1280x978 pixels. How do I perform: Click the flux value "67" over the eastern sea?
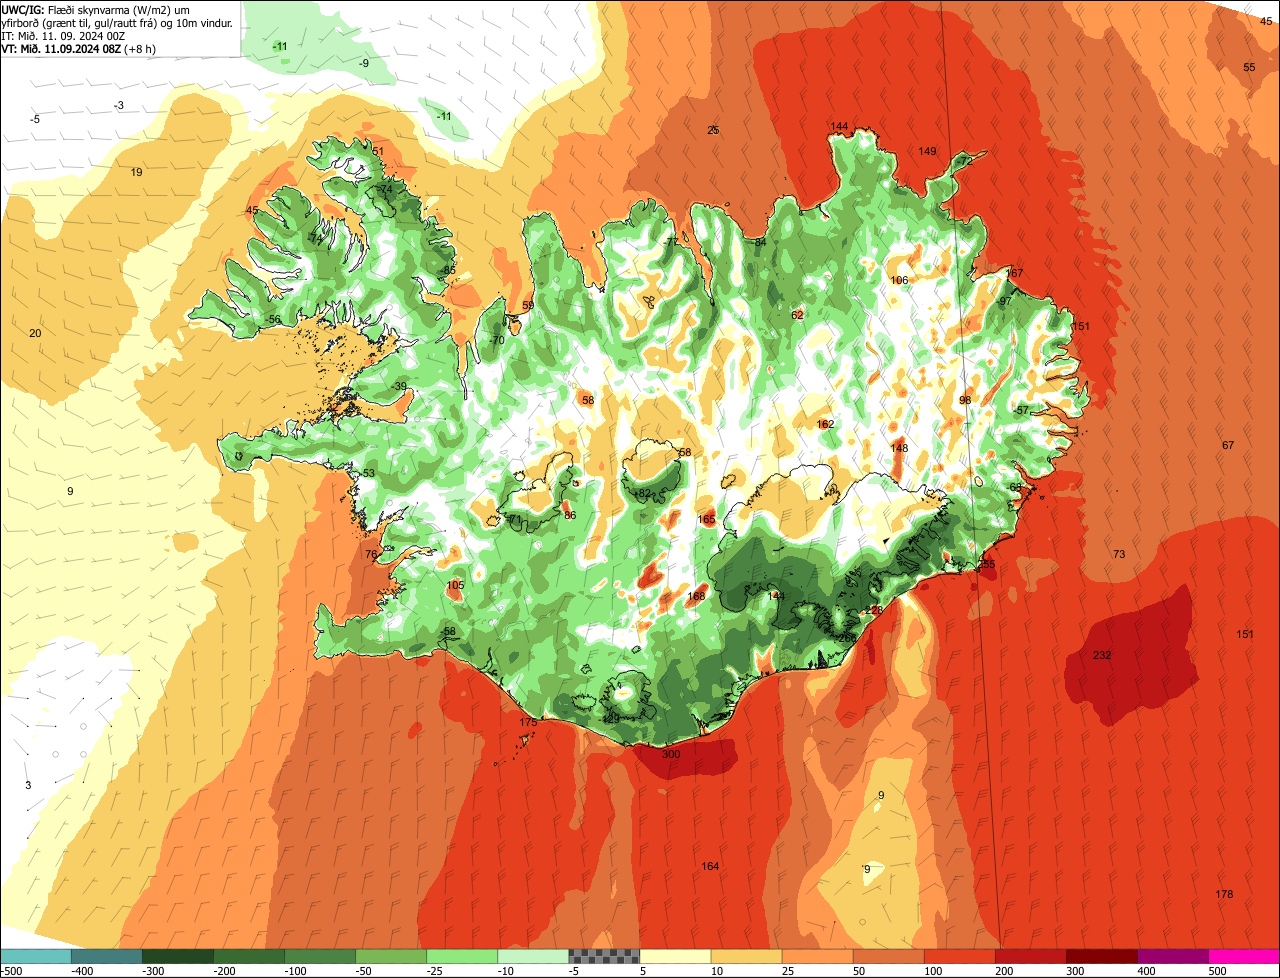(x=1228, y=445)
